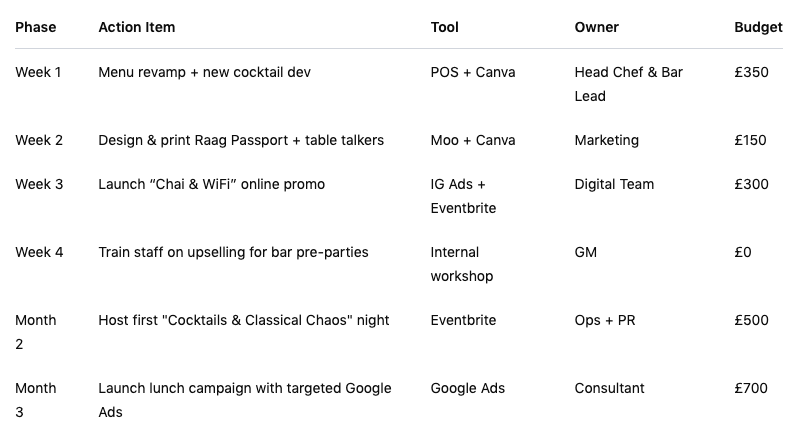Select 'Menu revamp + new cocktail dev' text
Viewport: 792px width, 436px height.
(x=205, y=72)
